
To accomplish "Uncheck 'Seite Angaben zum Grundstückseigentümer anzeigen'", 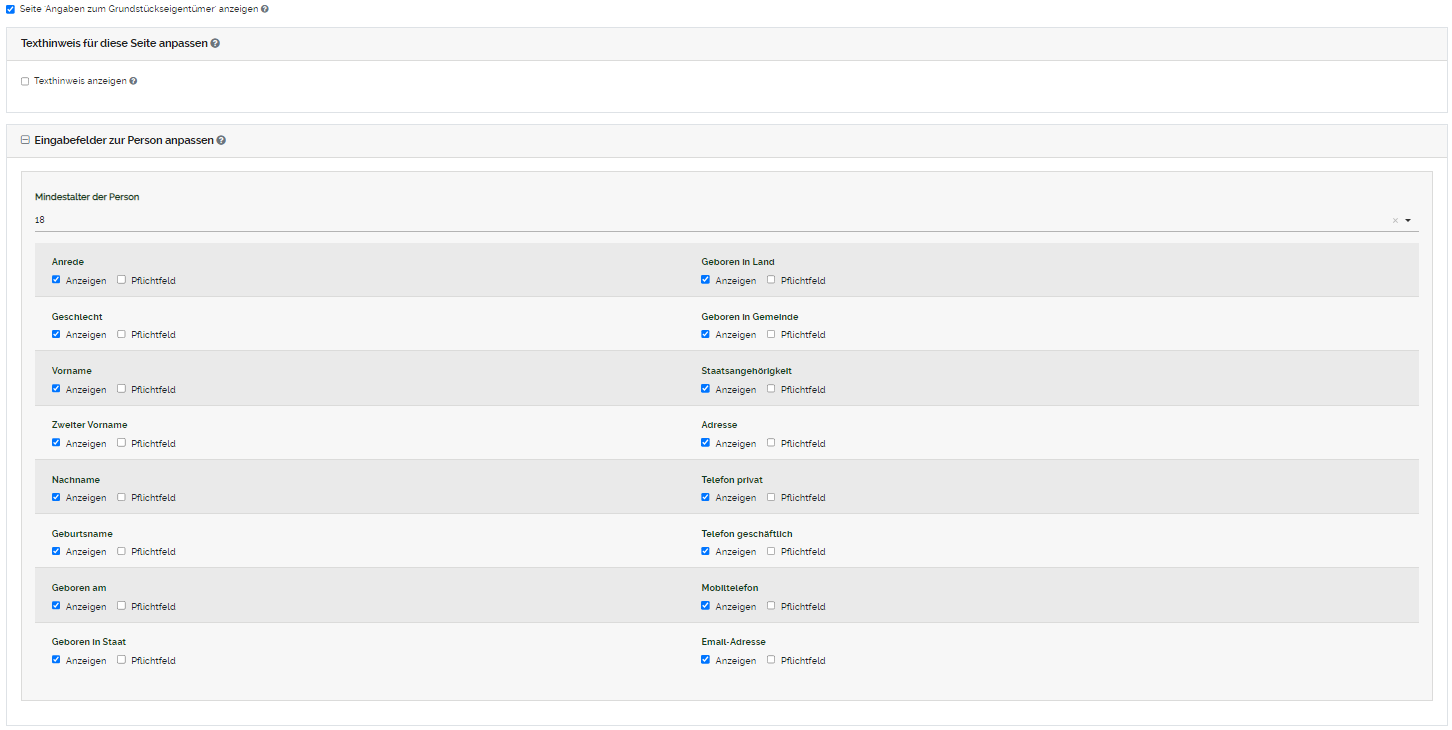I will [10, 8].
